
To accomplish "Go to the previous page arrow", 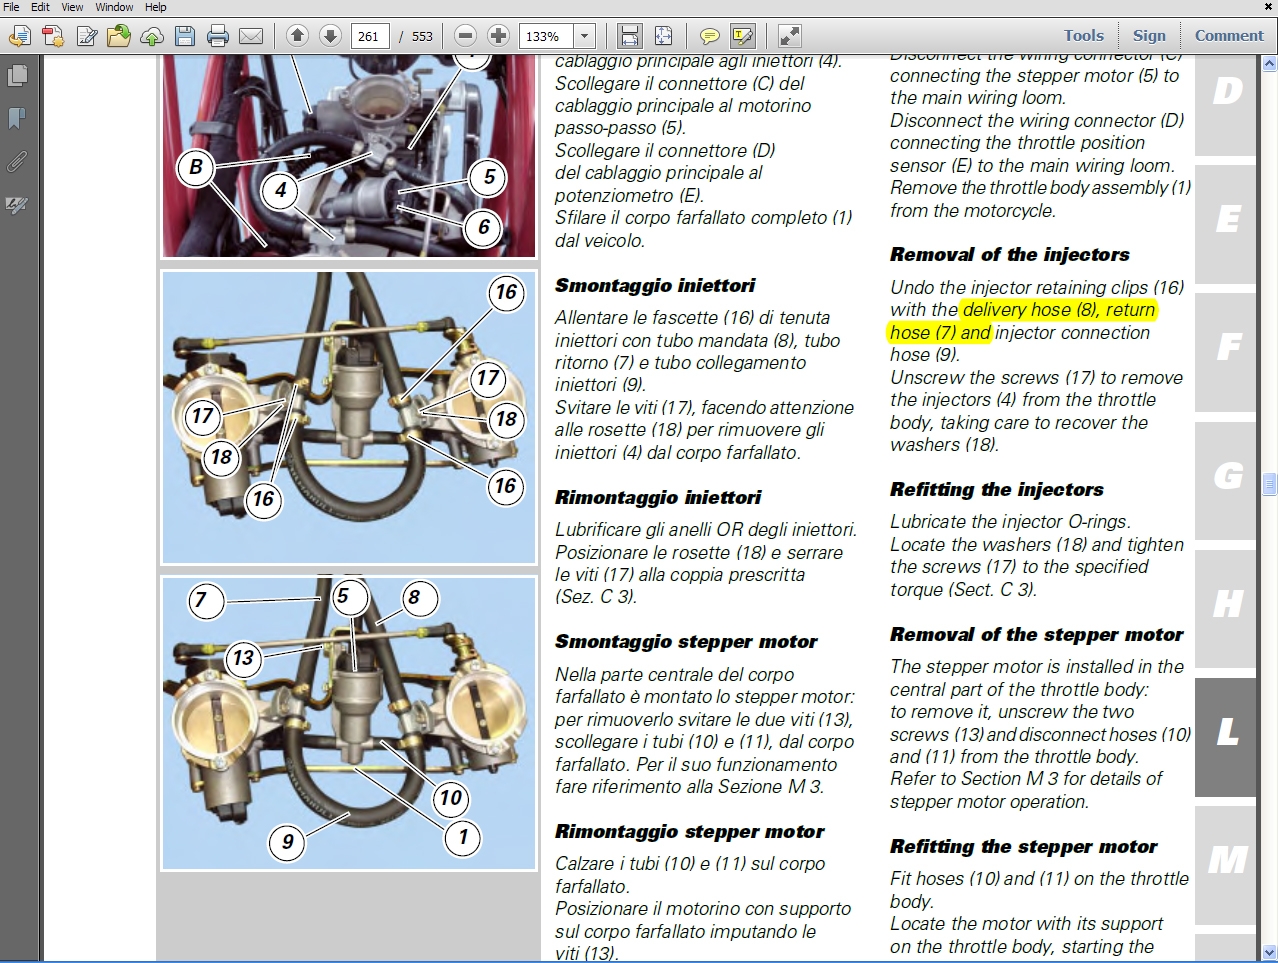I will (297, 36).
